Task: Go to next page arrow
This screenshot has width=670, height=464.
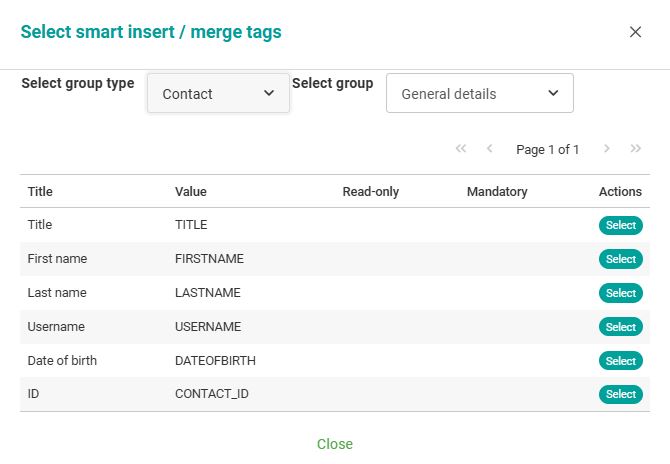Action: tap(606, 149)
